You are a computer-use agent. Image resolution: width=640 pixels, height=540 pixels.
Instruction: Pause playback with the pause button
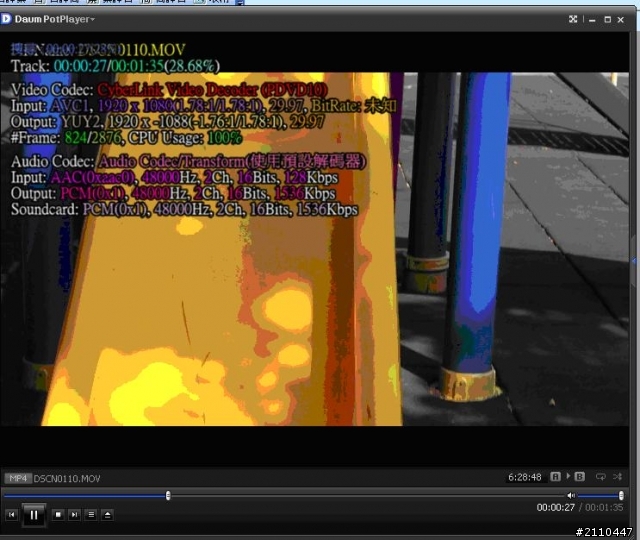34,515
